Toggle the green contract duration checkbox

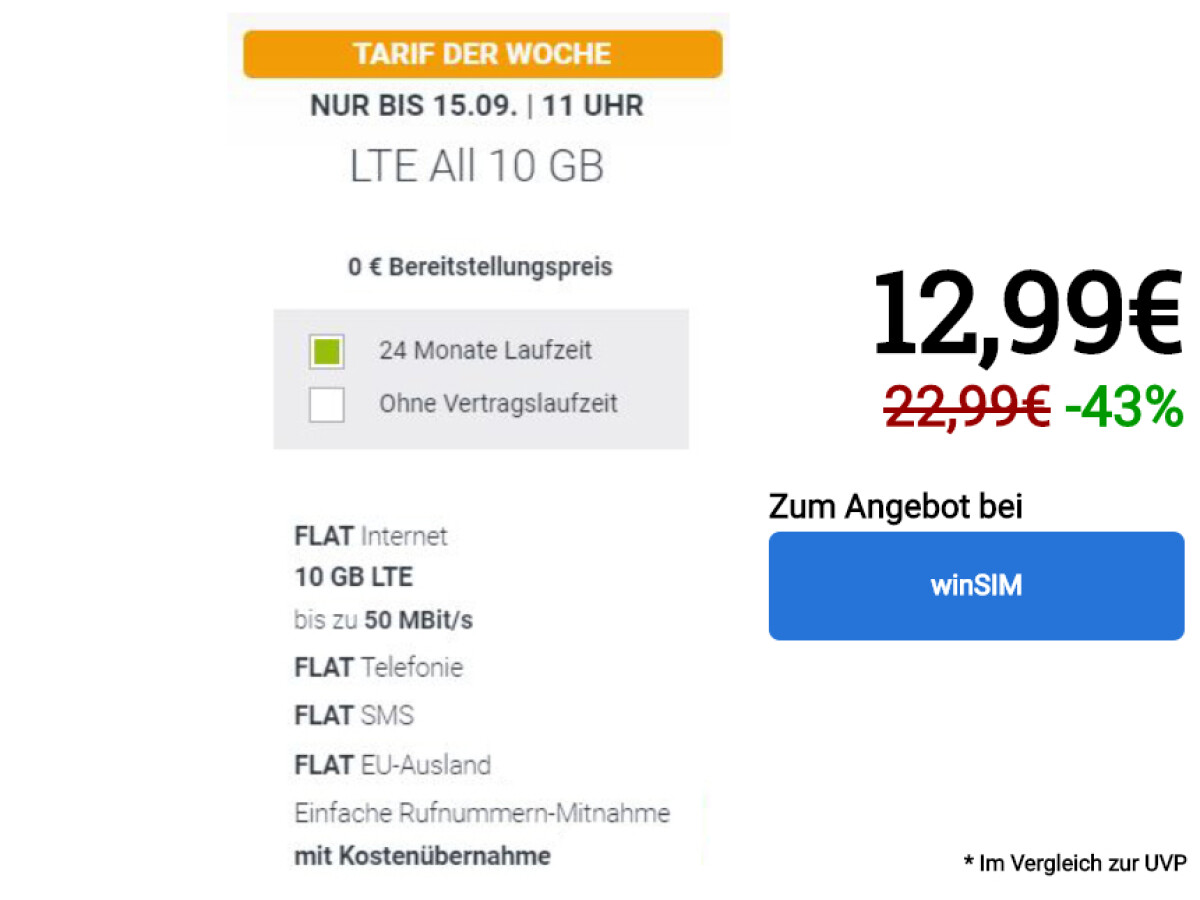326,352
